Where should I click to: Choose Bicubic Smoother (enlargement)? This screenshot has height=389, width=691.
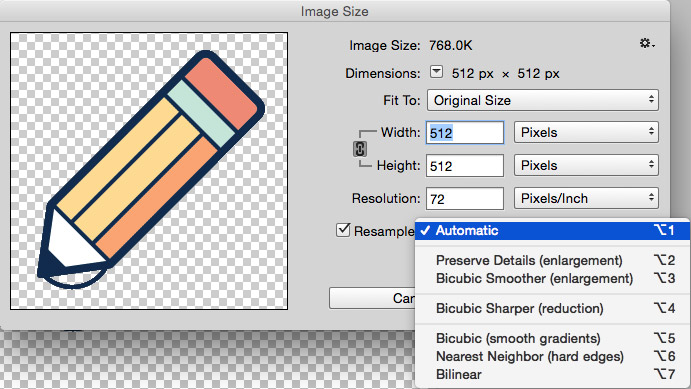click(x=552, y=278)
